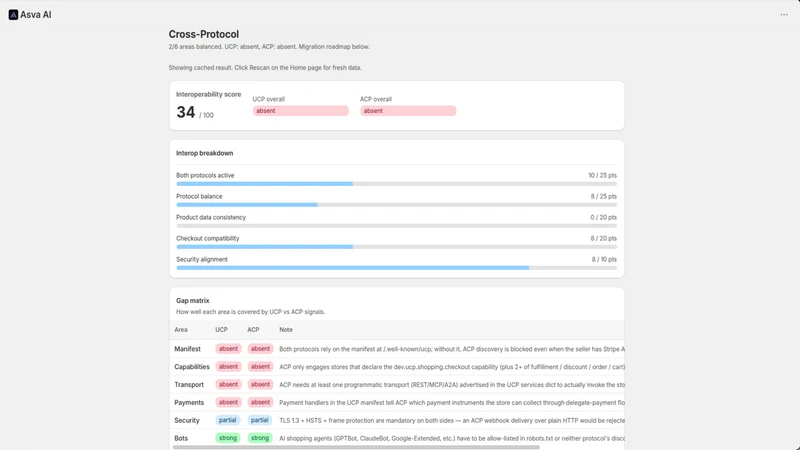Click the Asva AI logo icon
The height and width of the screenshot is (450, 800).
(13, 15)
